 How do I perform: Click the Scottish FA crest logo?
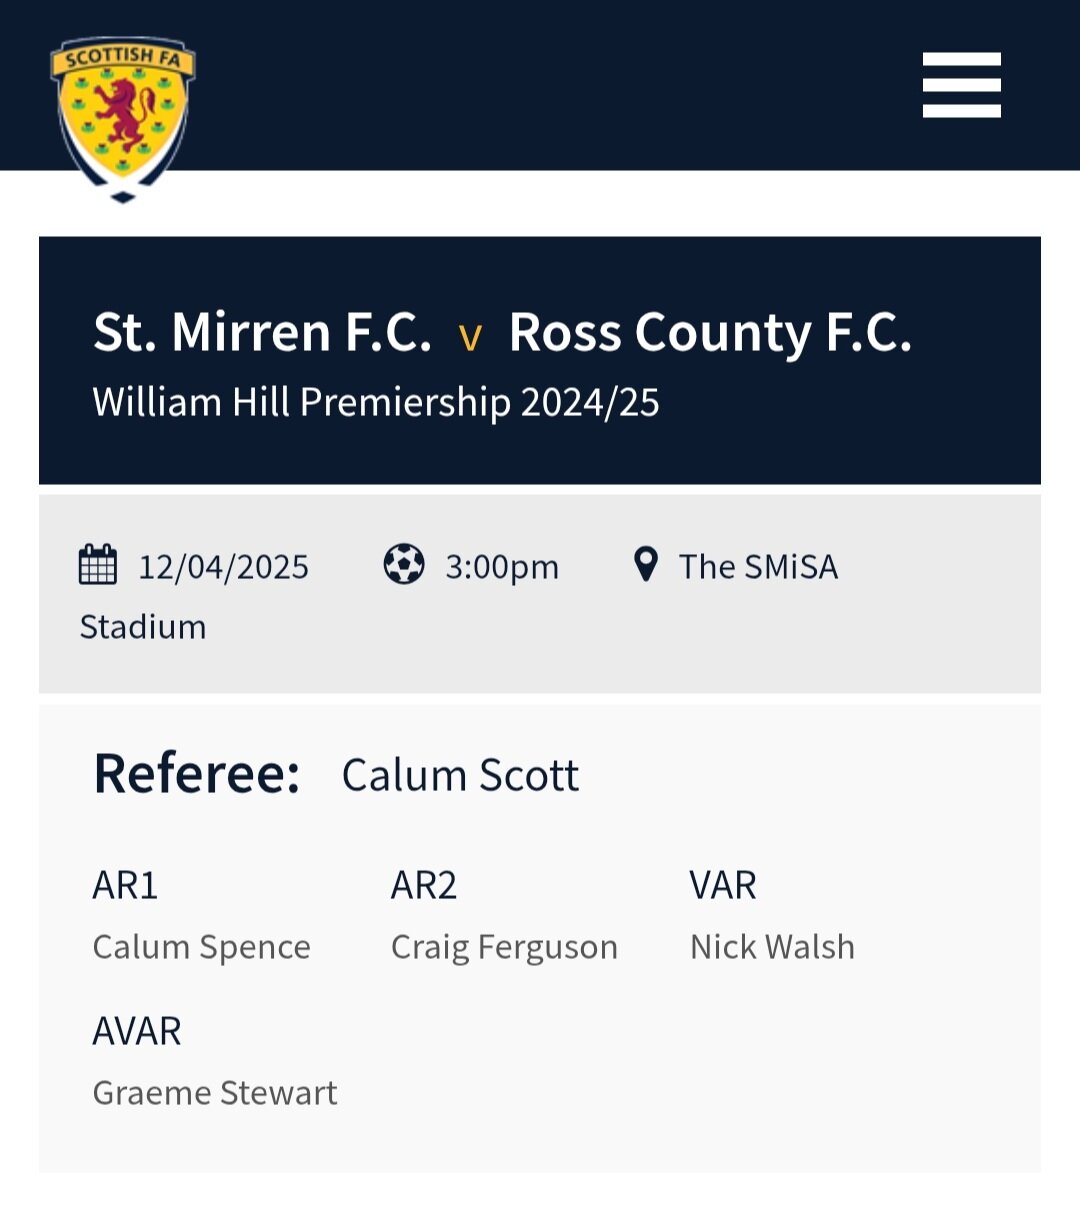tap(123, 119)
